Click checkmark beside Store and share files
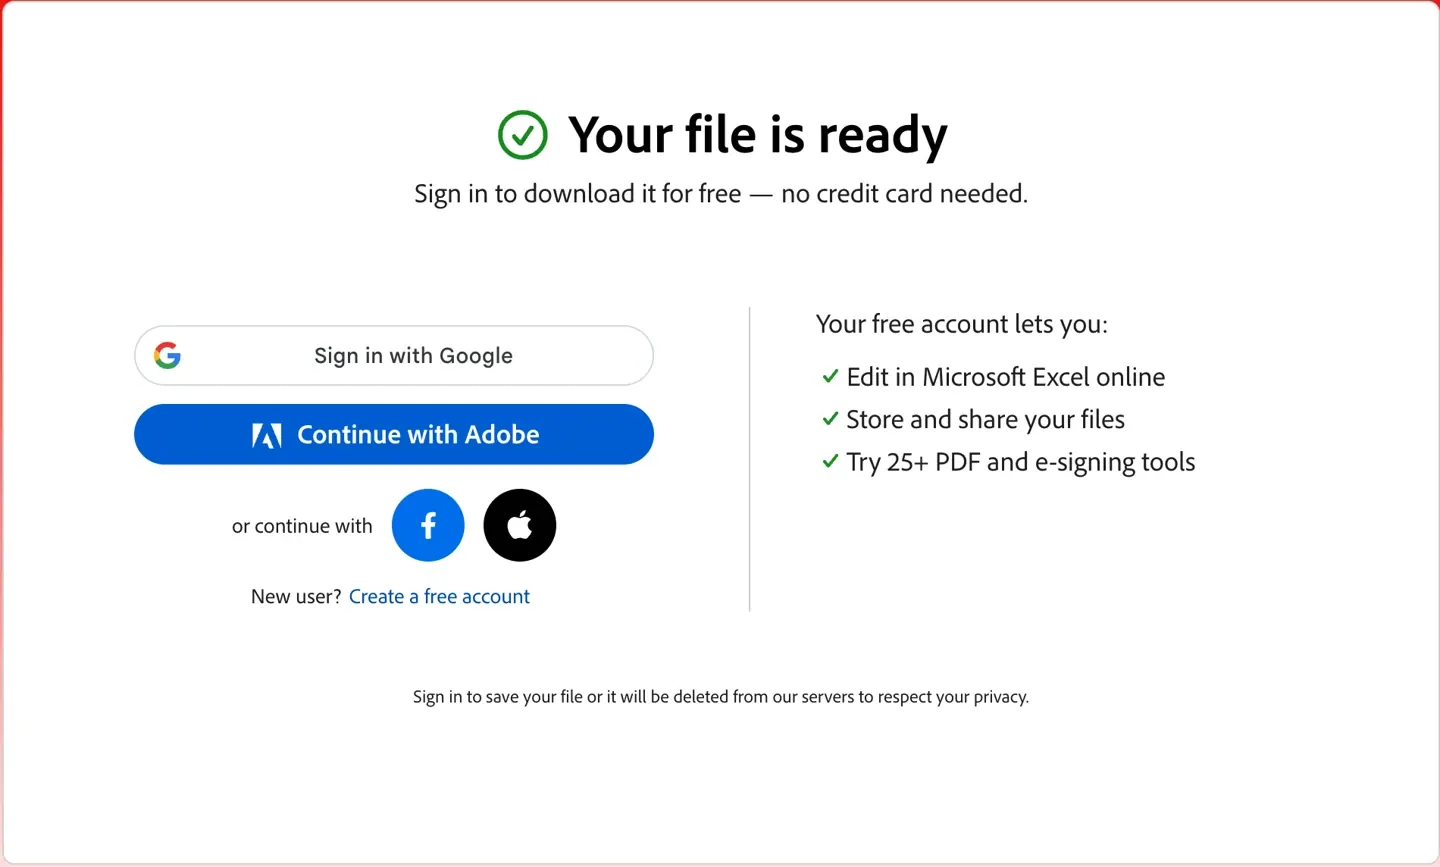Viewport: 1440px width, 867px height. pos(830,419)
